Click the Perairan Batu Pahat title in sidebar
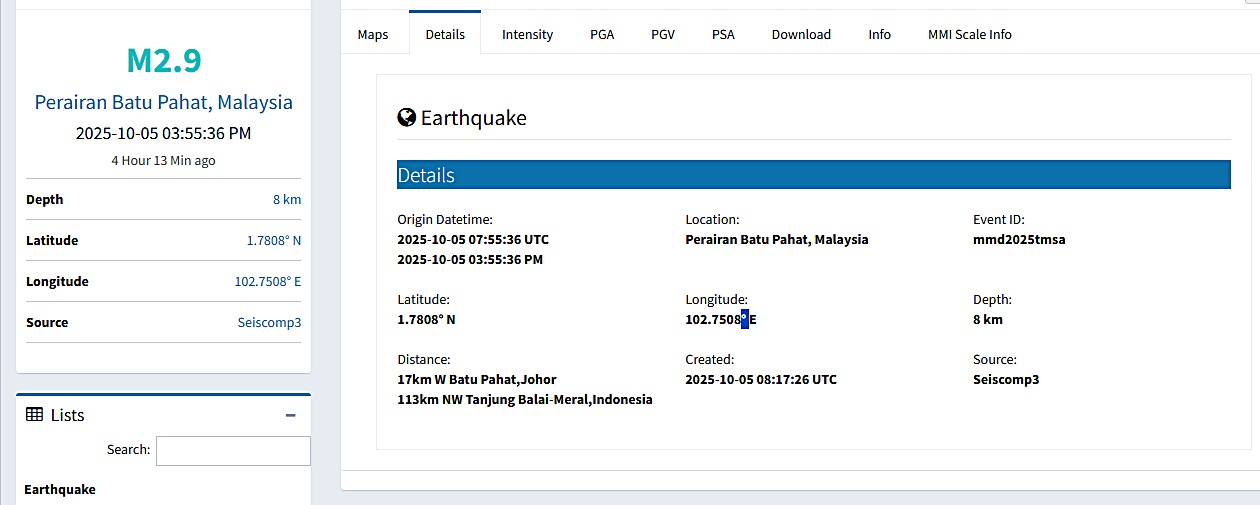Viewport: 1260px width, 505px height. click(x=164, y=102)
